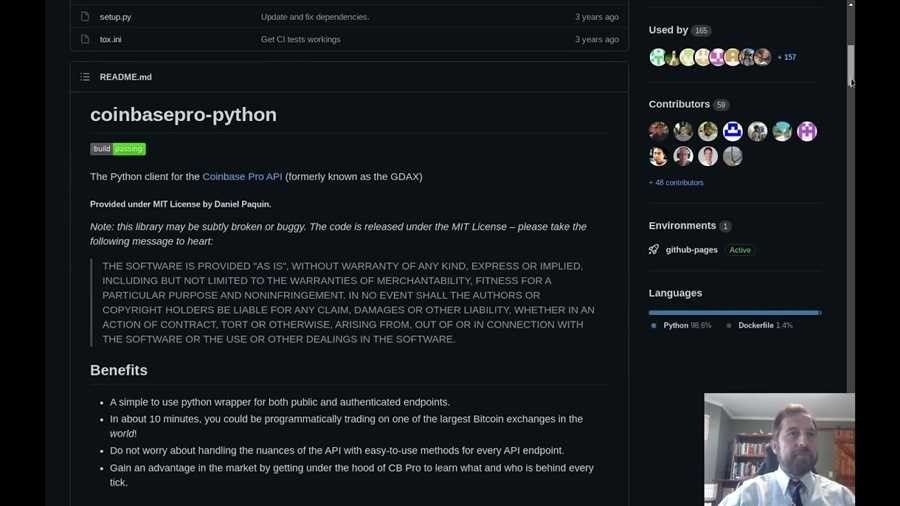Click the README.md header label
This screenshot has height=506, width=900.
pyautogui.click(x=126, y=77)
